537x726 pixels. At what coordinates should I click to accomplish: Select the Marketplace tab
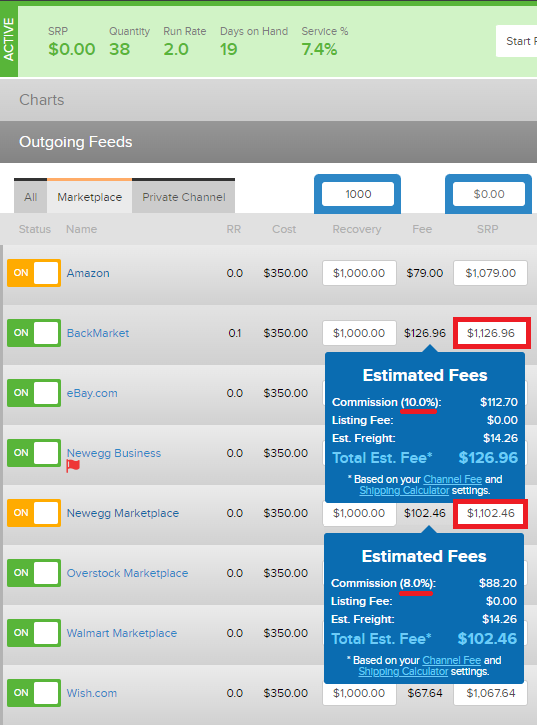(x=90, y=197)
